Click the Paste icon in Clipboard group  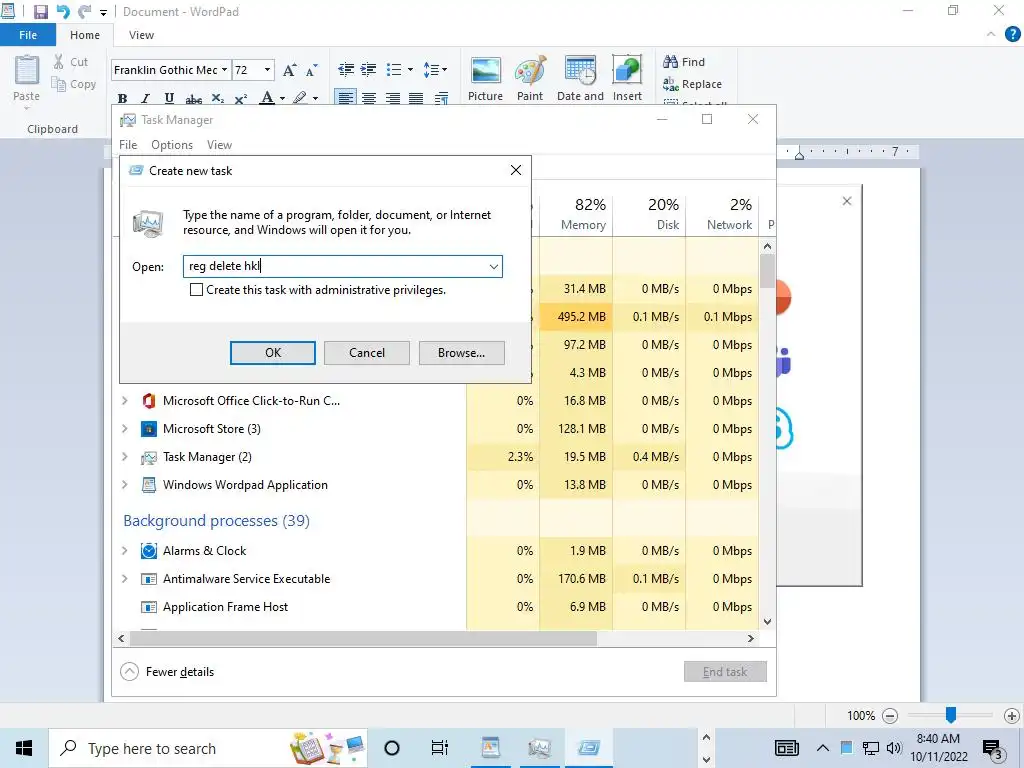pos(27,70)
